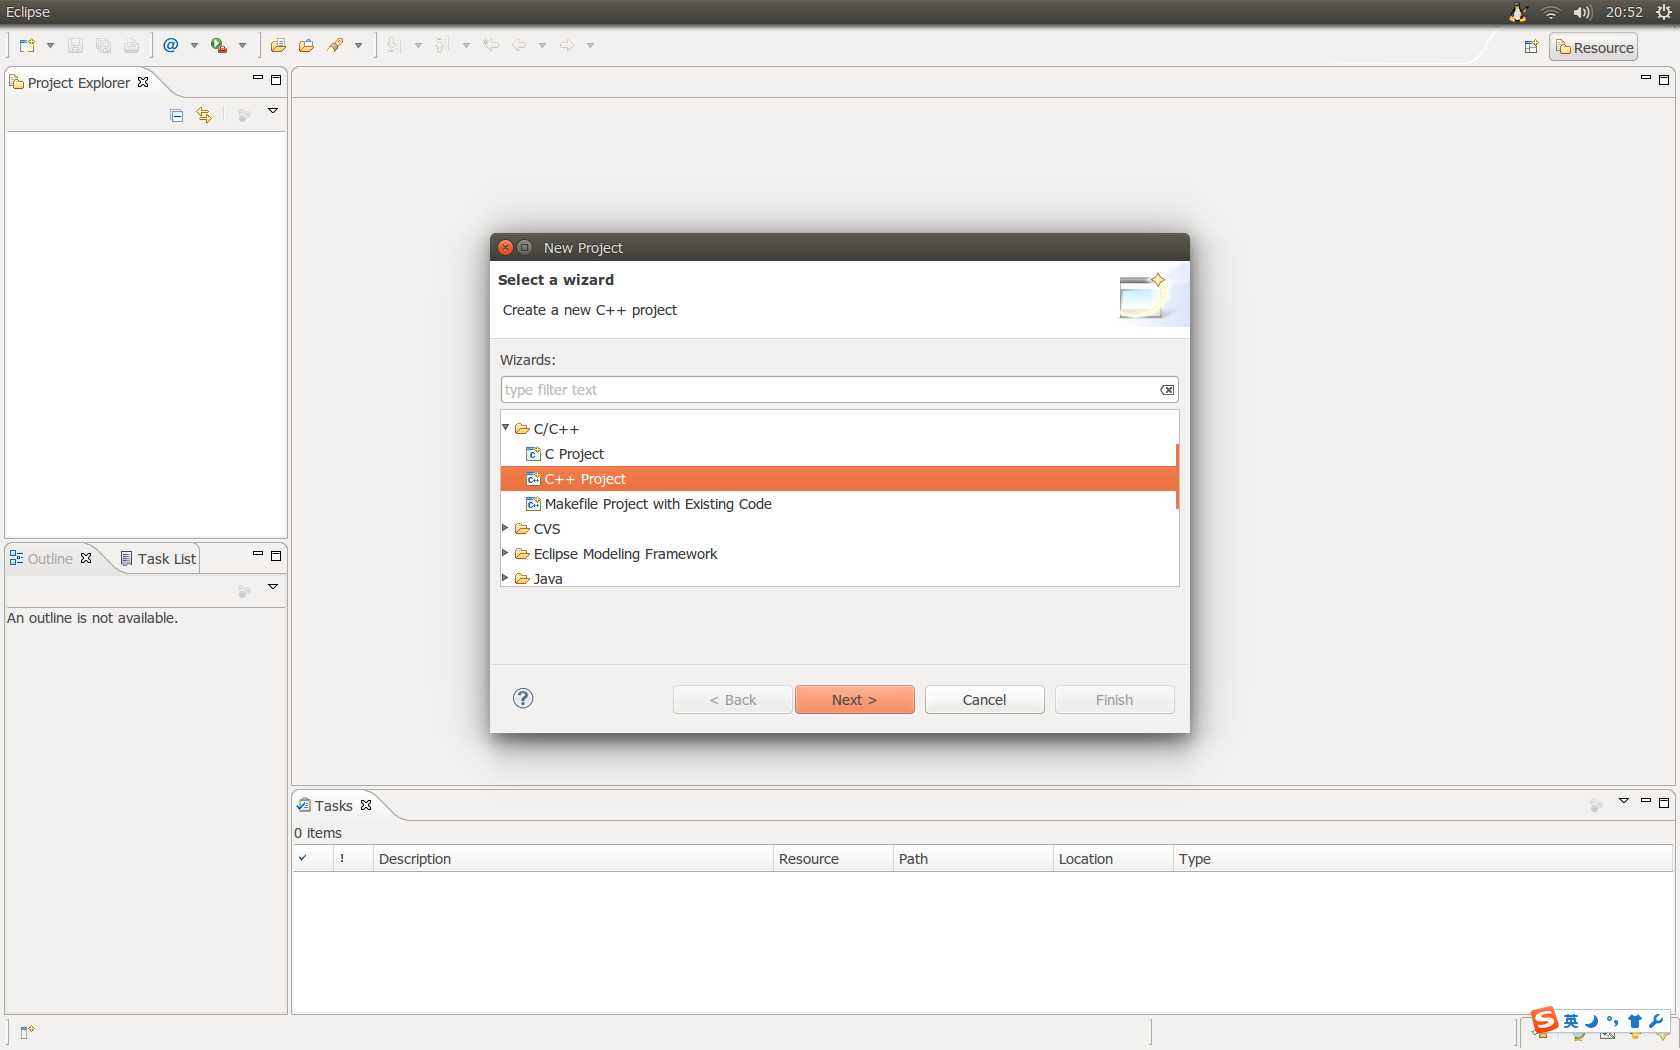Open the New dropdown arrow in toolbar
This screenshot has height=1050, width=1680.
50,46
